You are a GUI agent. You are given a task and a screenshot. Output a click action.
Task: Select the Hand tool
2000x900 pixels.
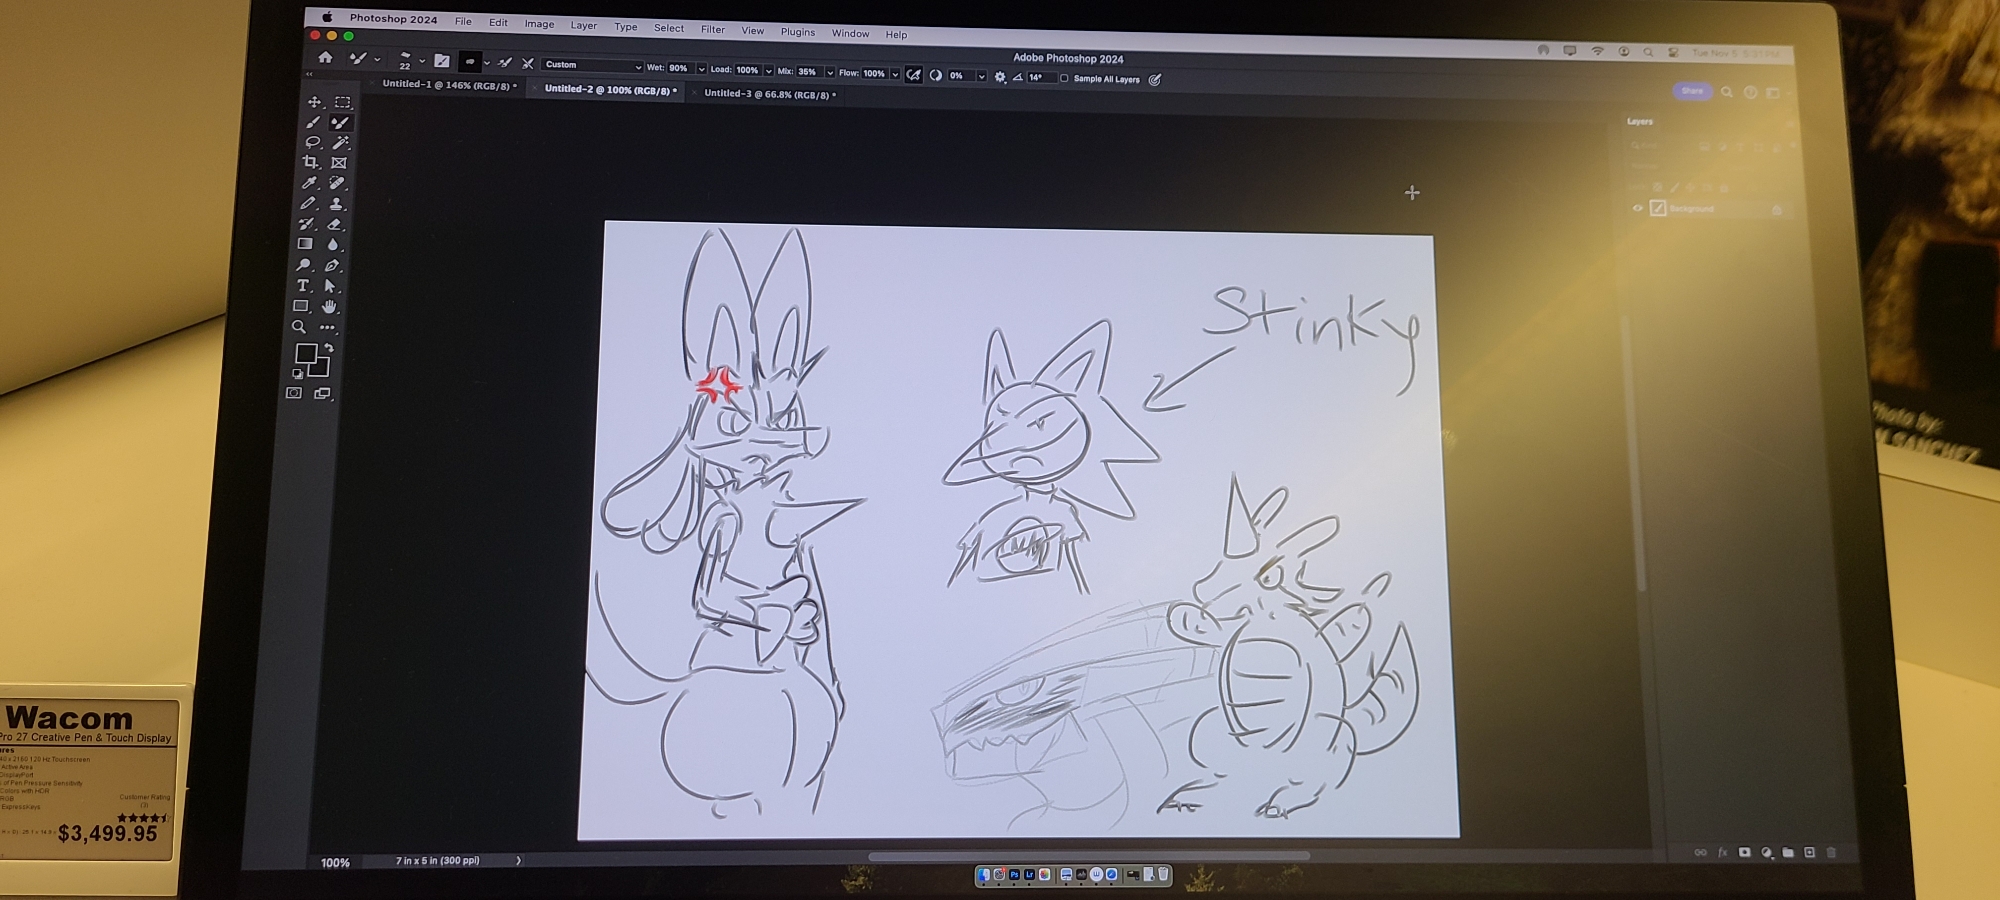click(x=329, y=307)
